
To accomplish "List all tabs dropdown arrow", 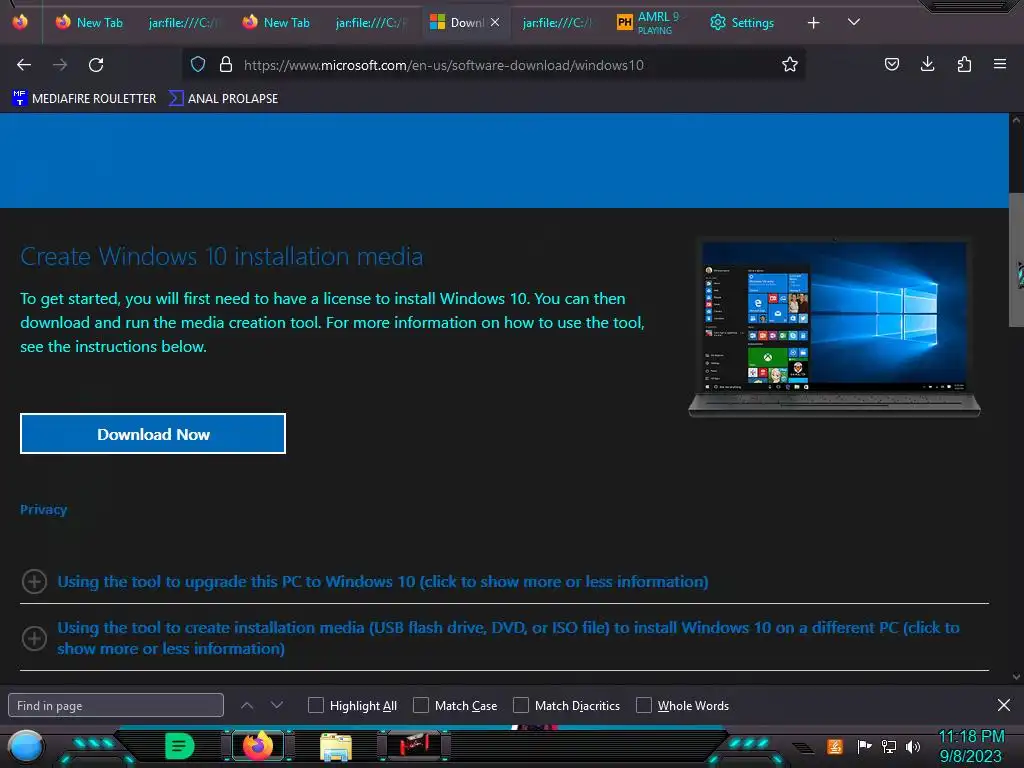I will tap(854, 22).
